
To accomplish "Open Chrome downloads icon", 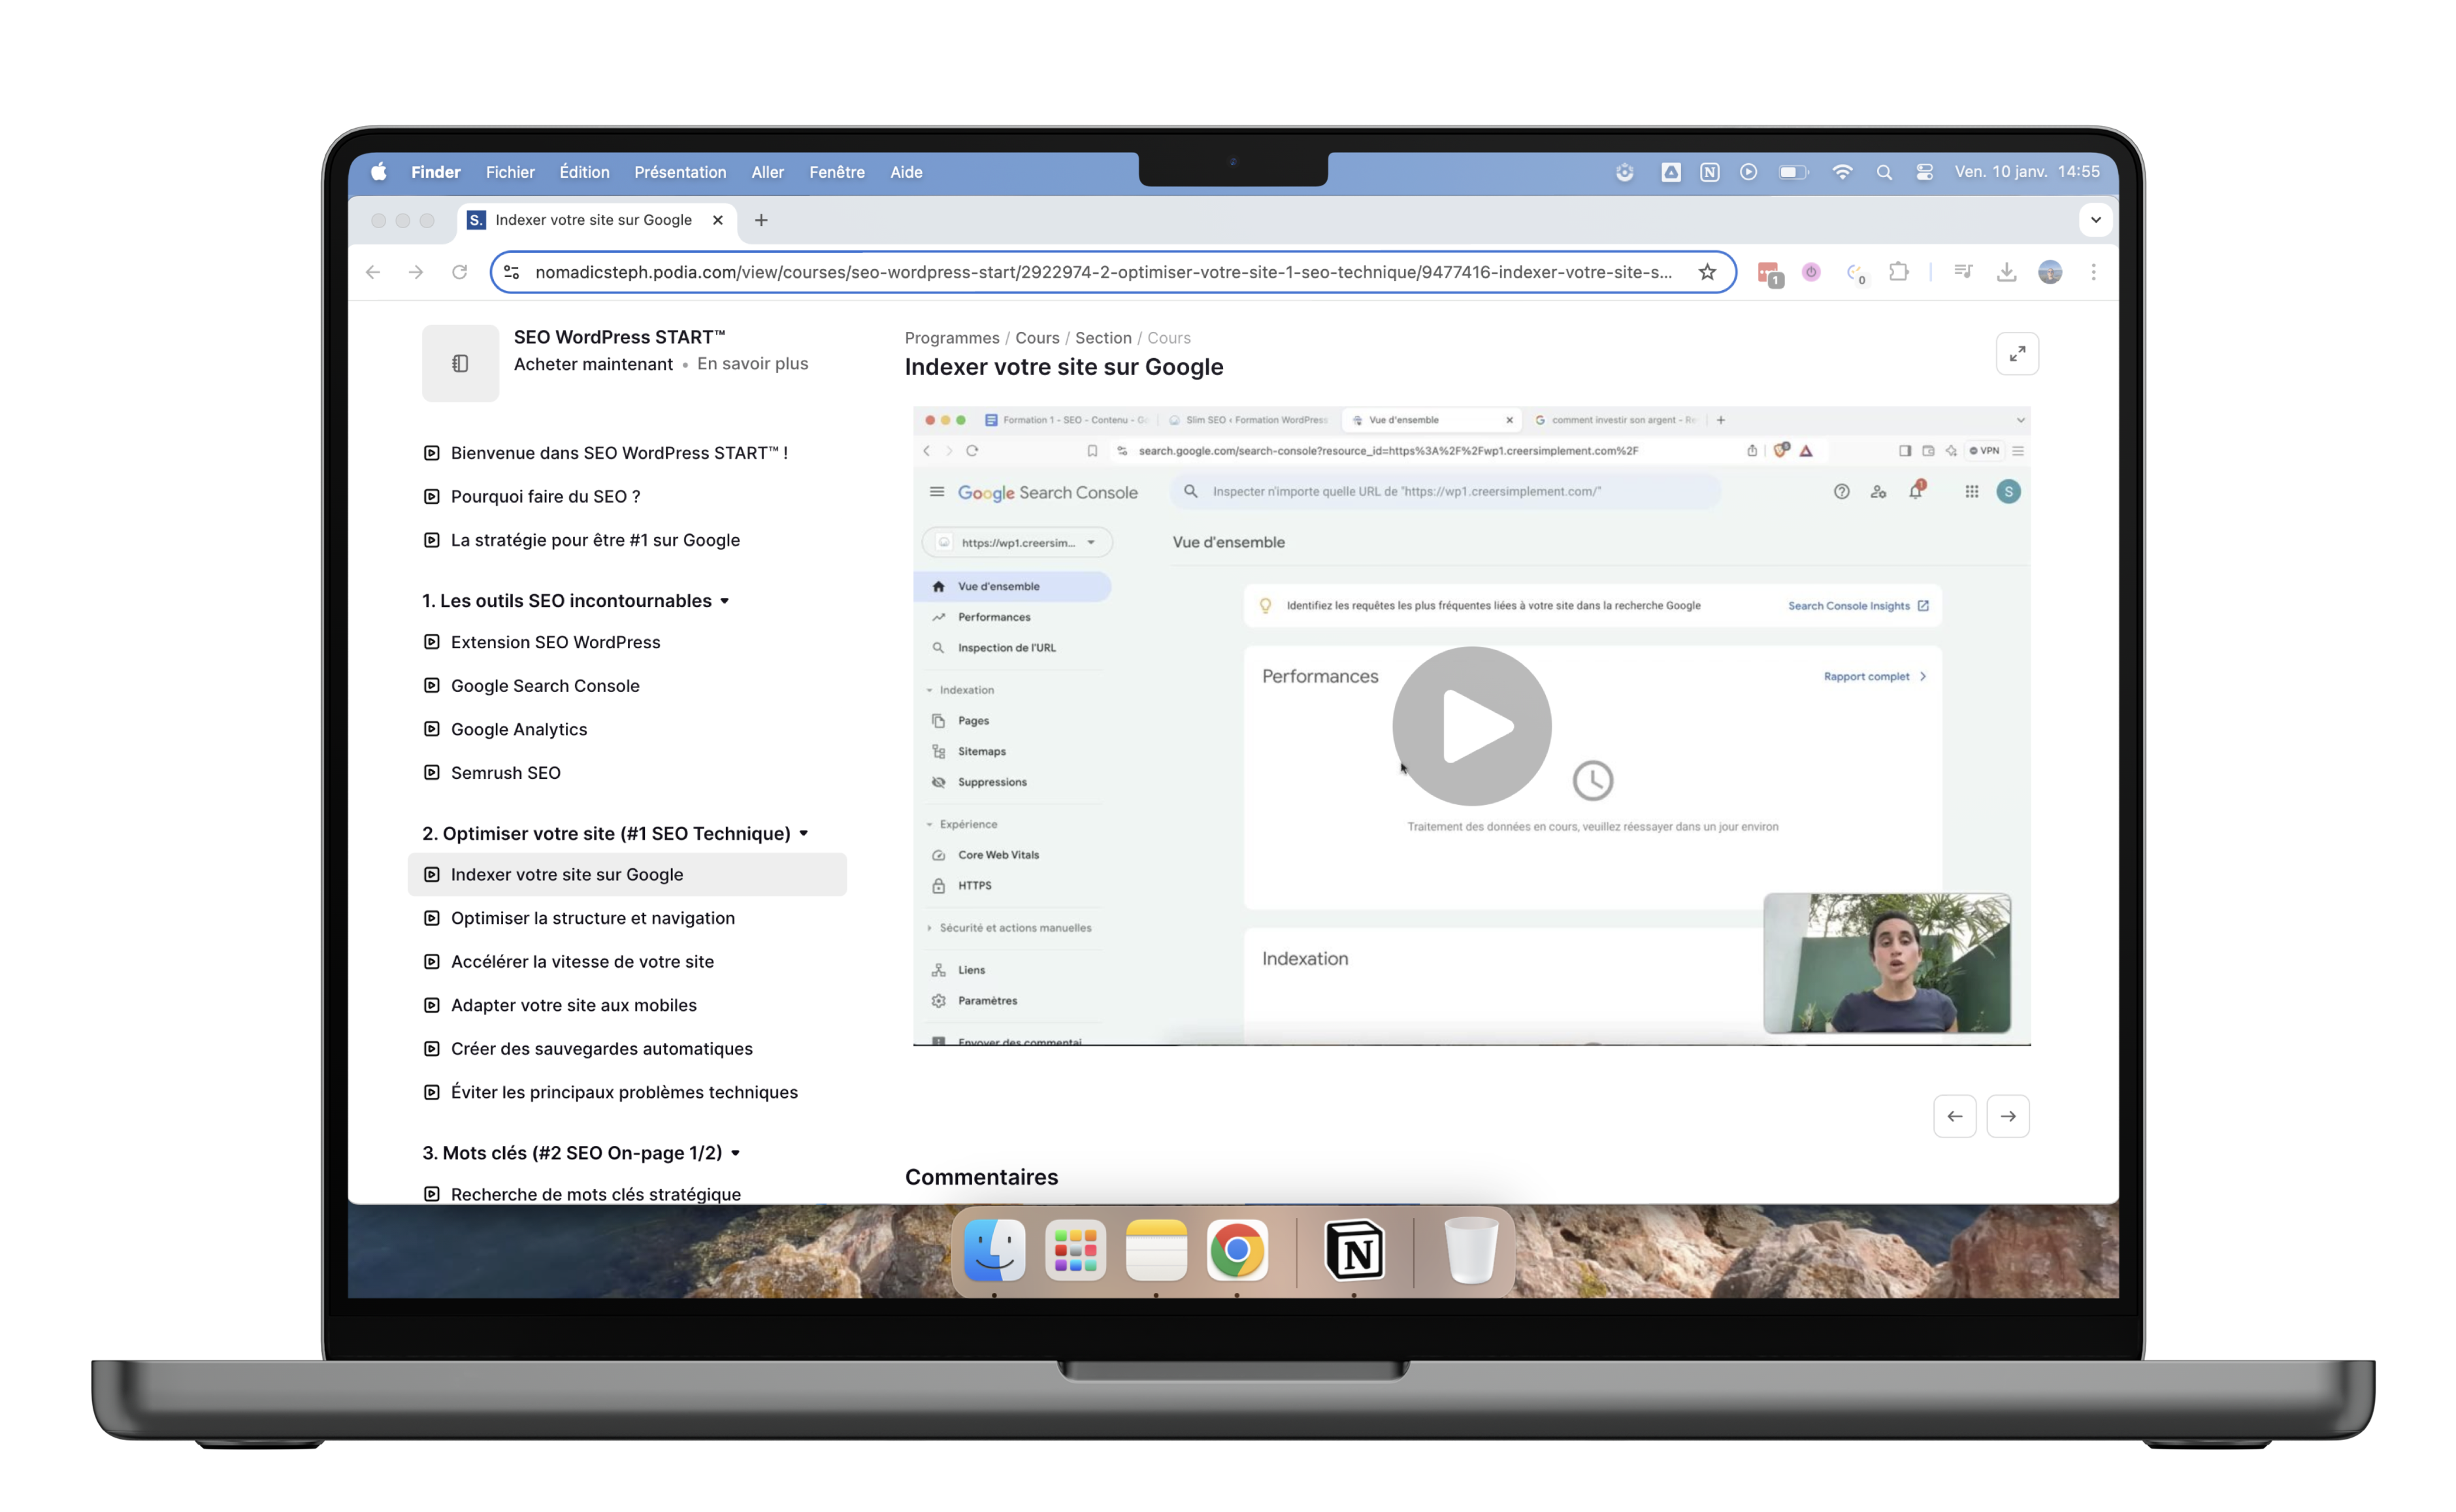I will [x=2006, y=272].
